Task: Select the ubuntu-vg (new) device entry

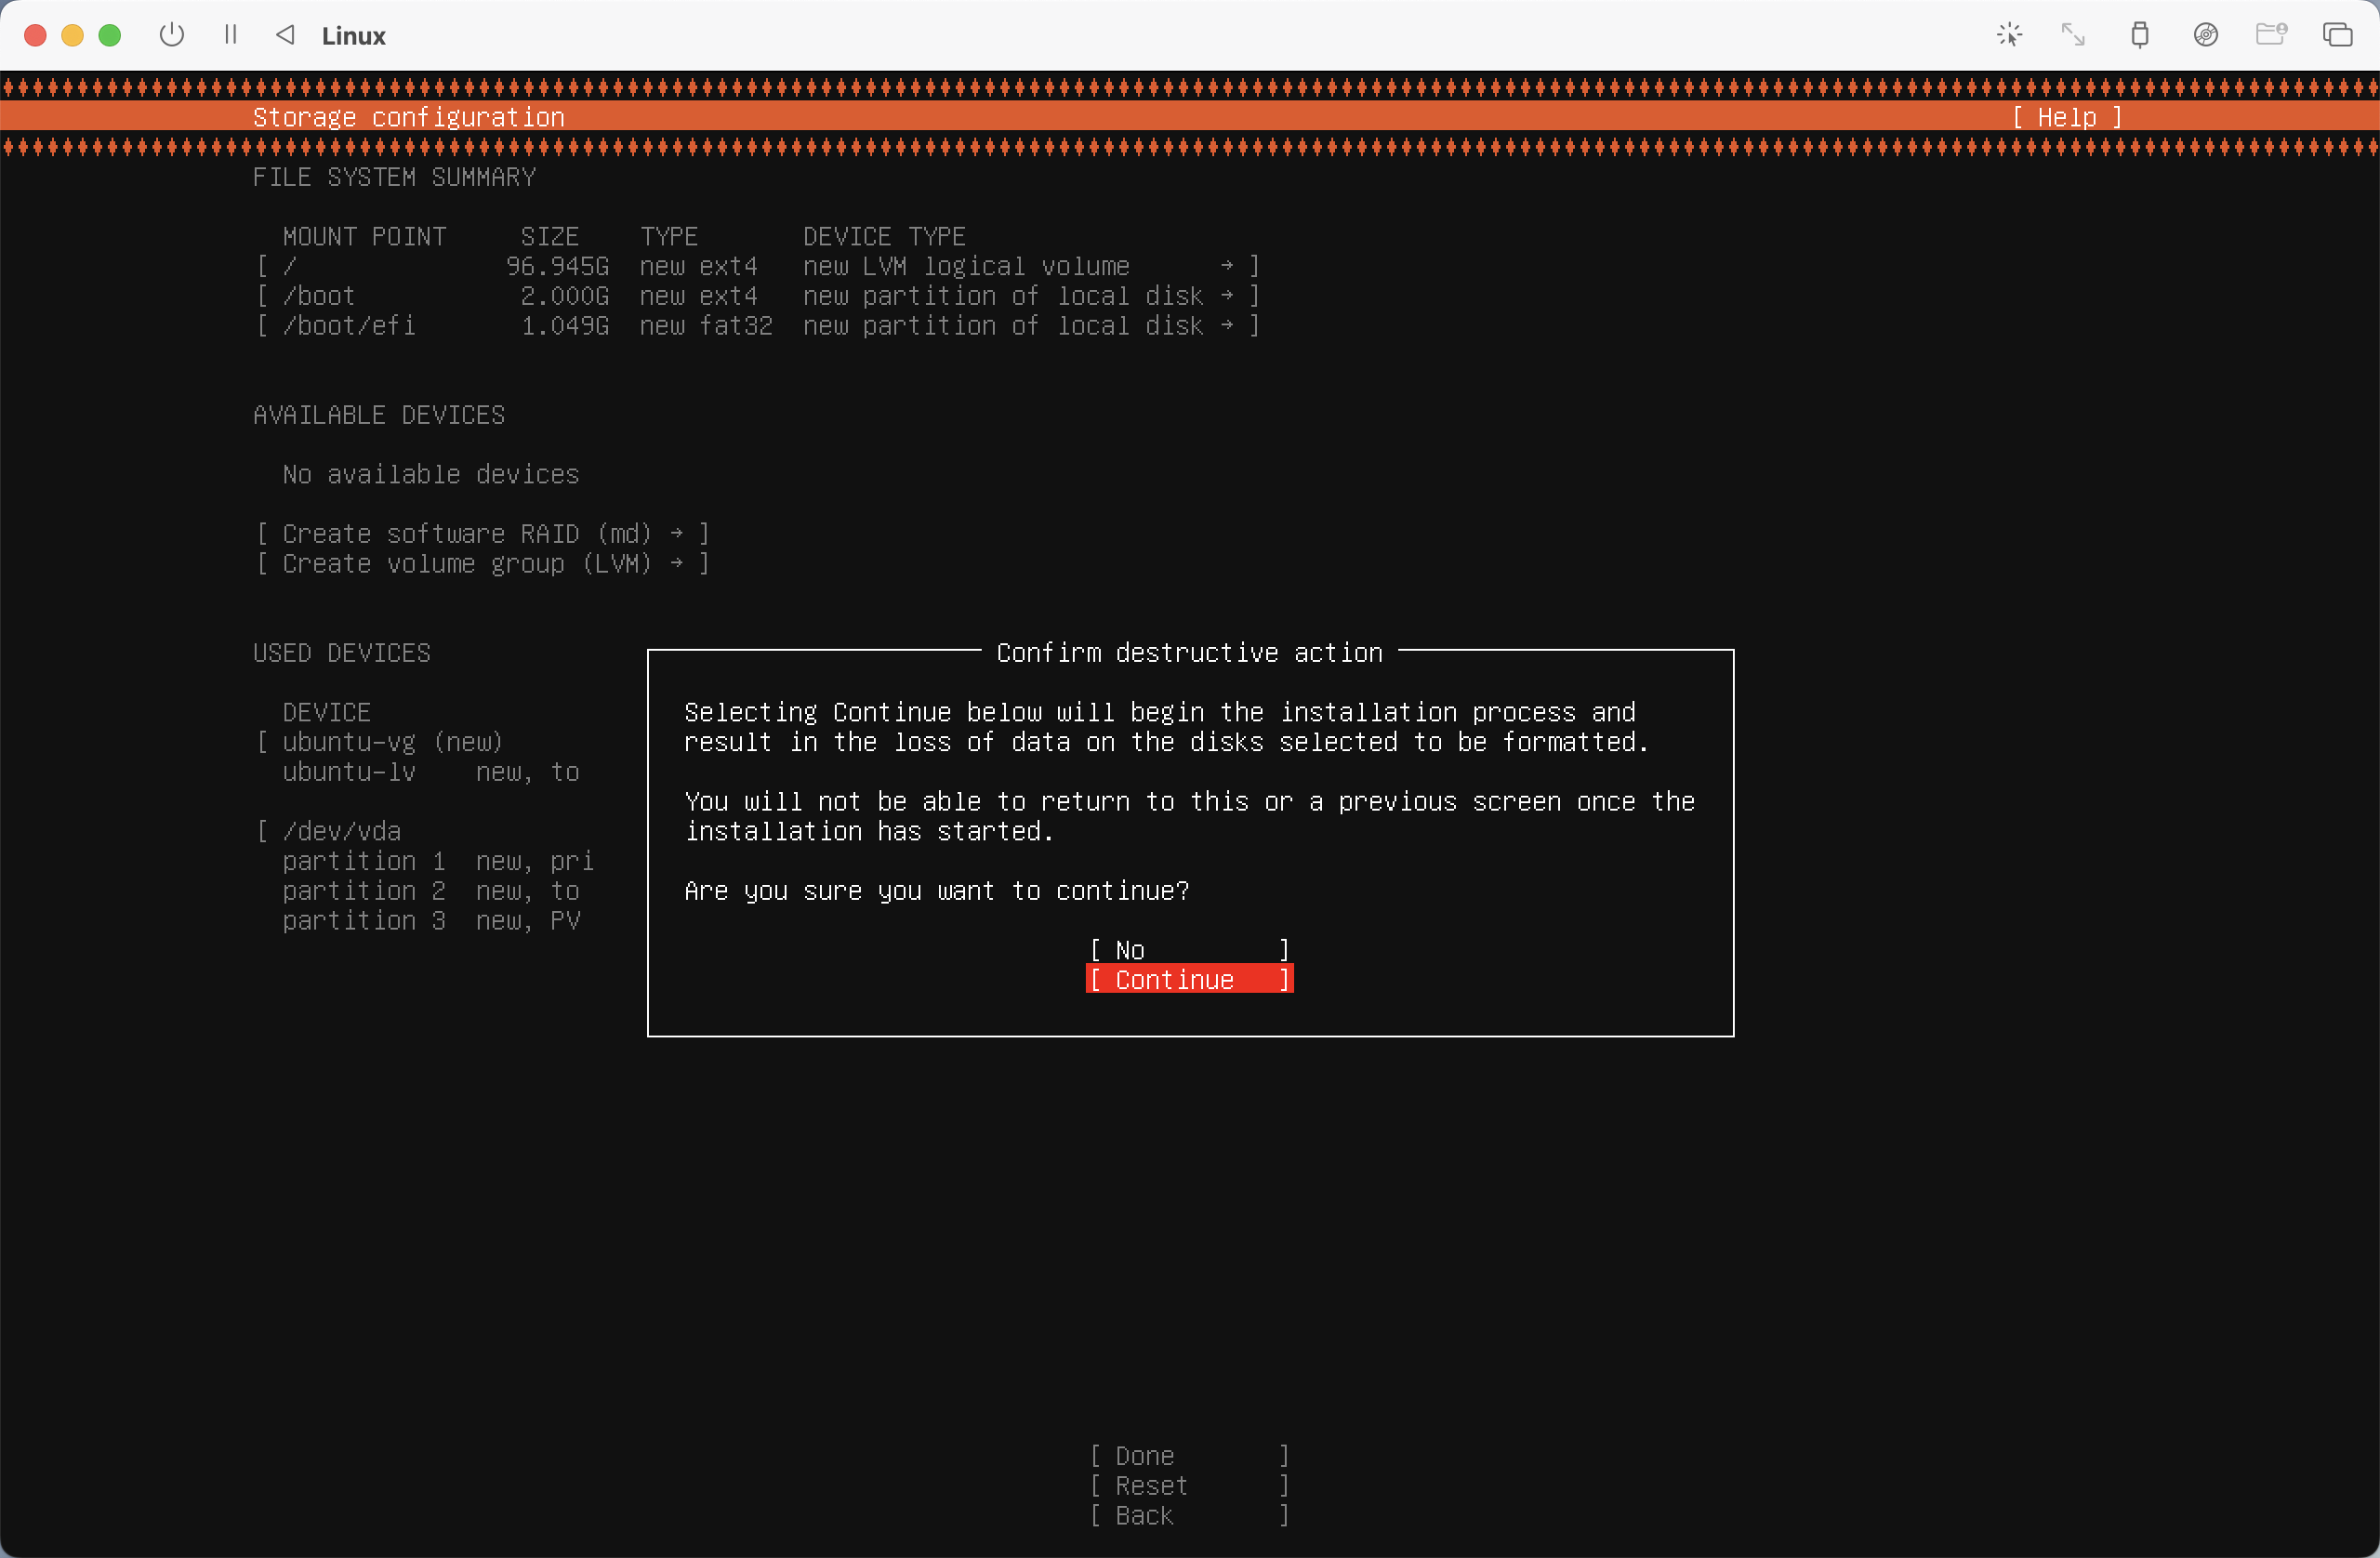Action: (x=391, y=742)
